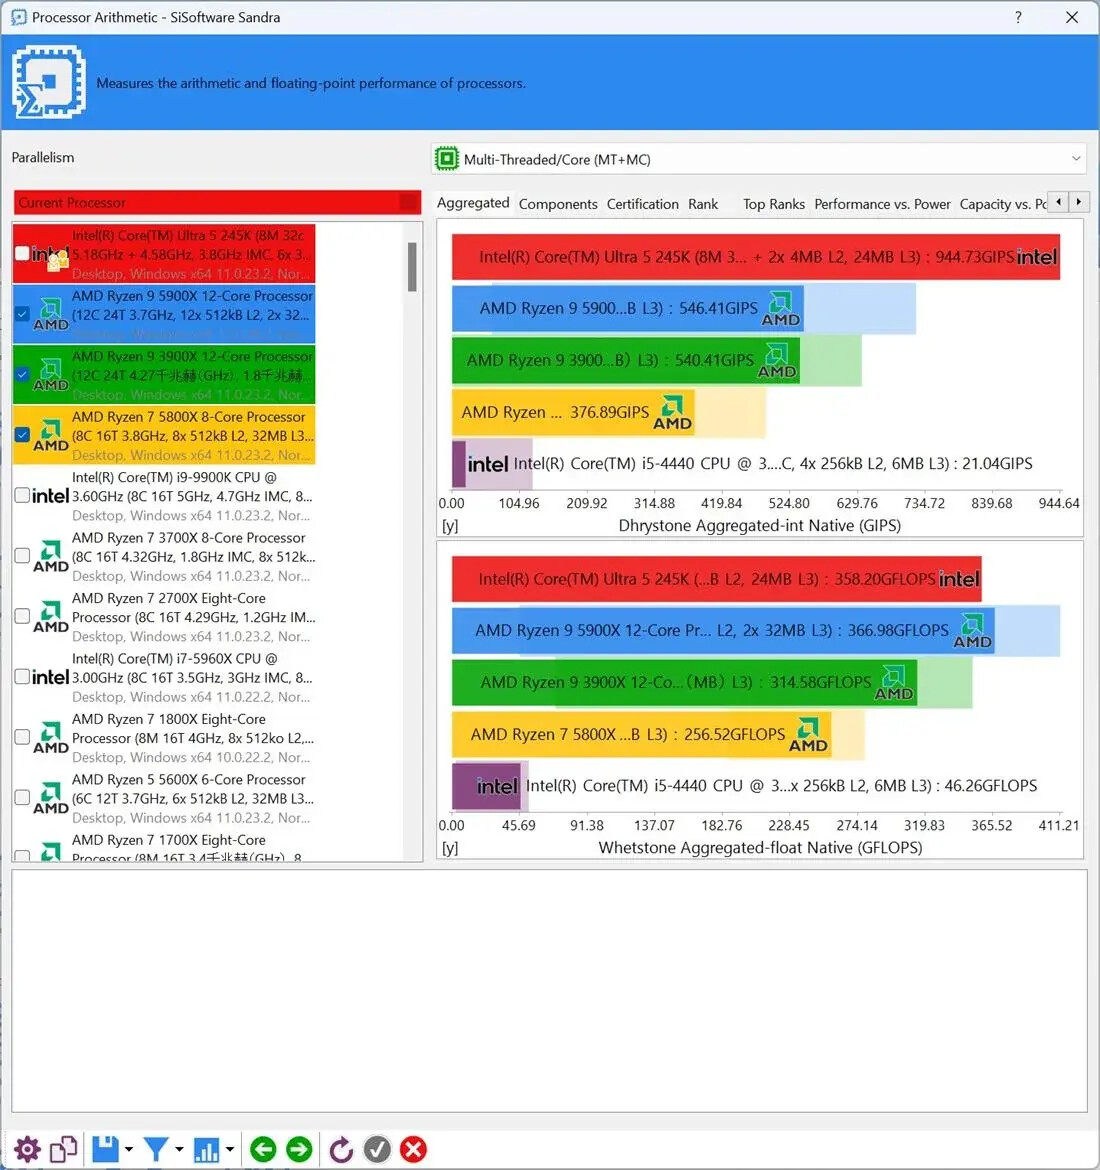1100x1170 pixels.
Task: Go forward with green right arrow
Action: (299, 1149)
